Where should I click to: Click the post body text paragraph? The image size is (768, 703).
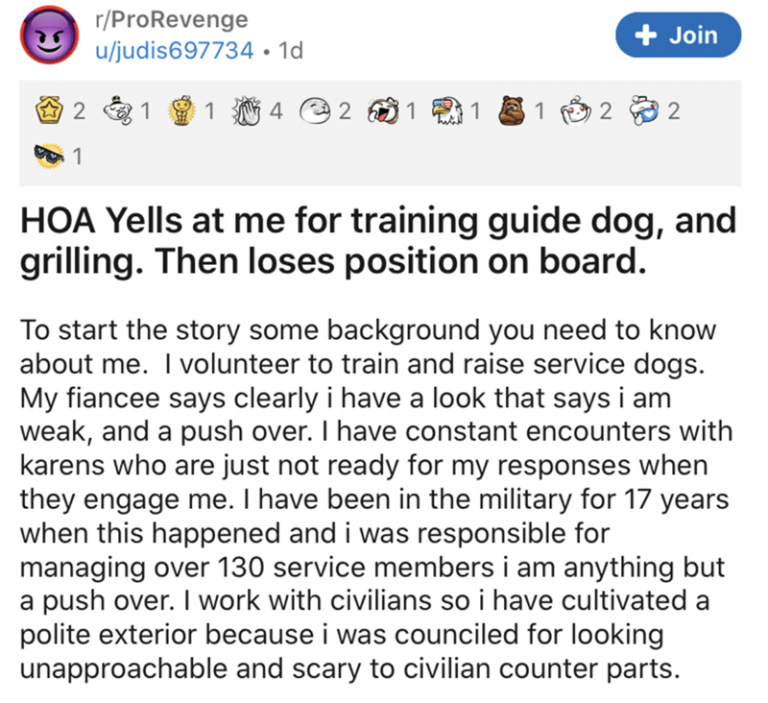(x=376, y=499)
